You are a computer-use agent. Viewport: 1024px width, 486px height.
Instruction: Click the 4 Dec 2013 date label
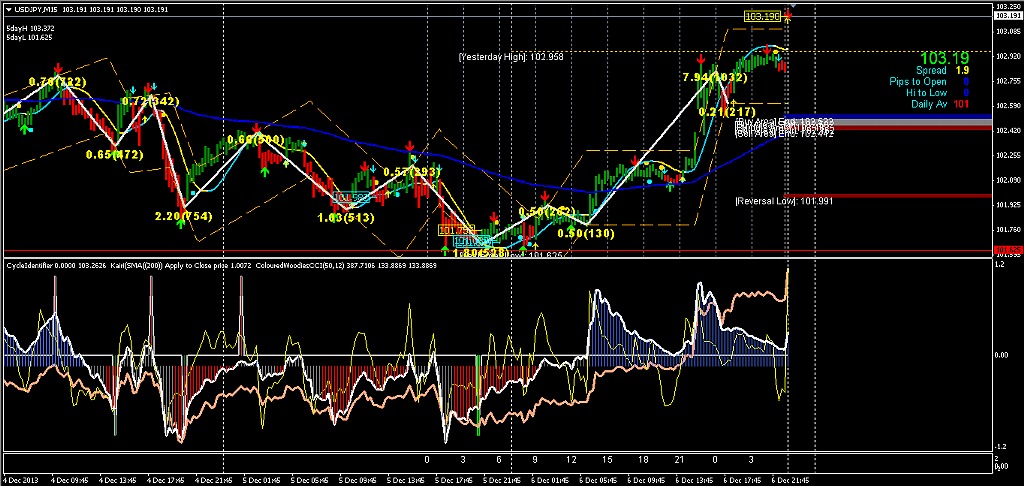(x=20, y=480)
